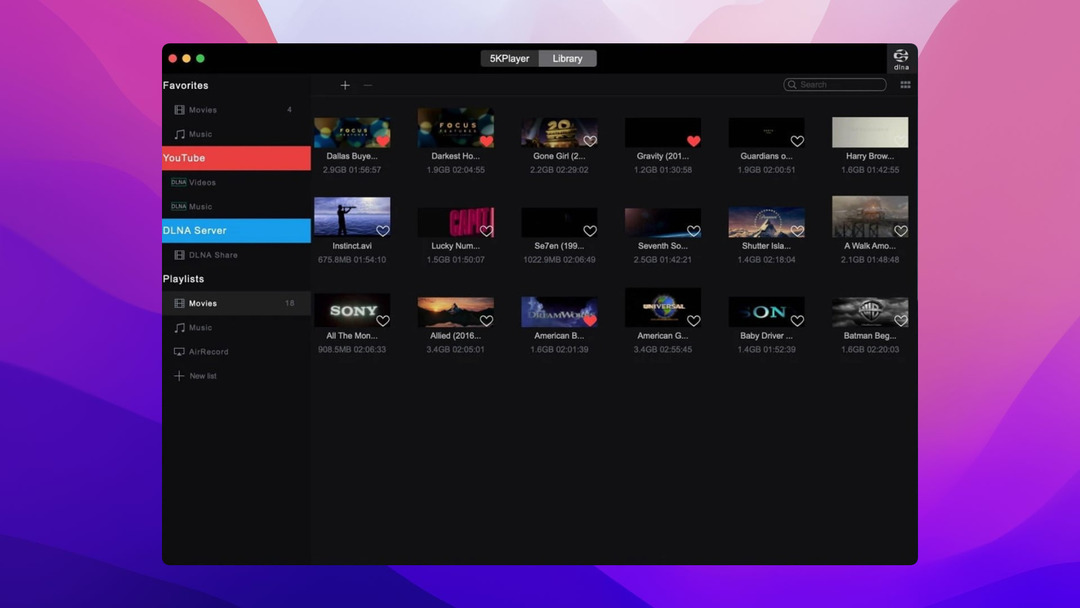Image resolution: width=1080 pixels, height=608 pixels.
Task: Remove selected item with the minus button
Action: point(368,85)
